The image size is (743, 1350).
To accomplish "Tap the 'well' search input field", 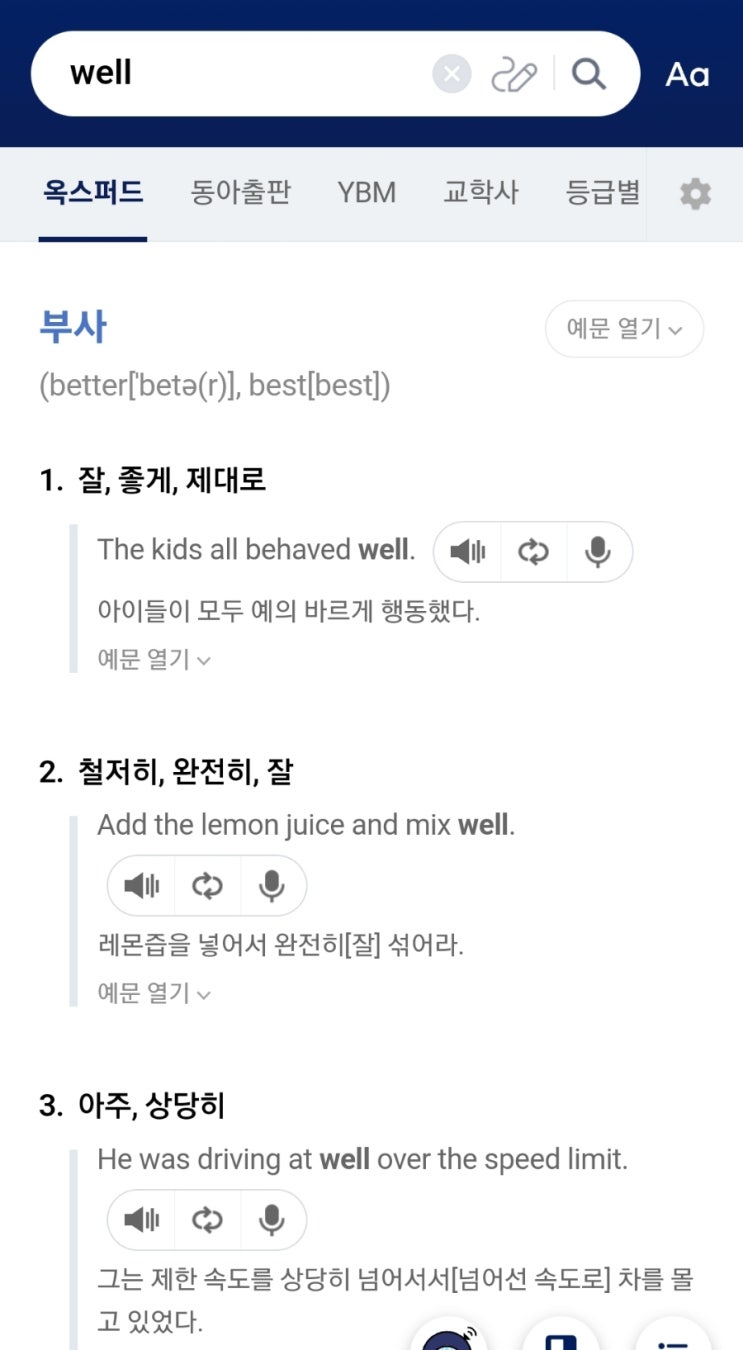I will tap(240, 74).
